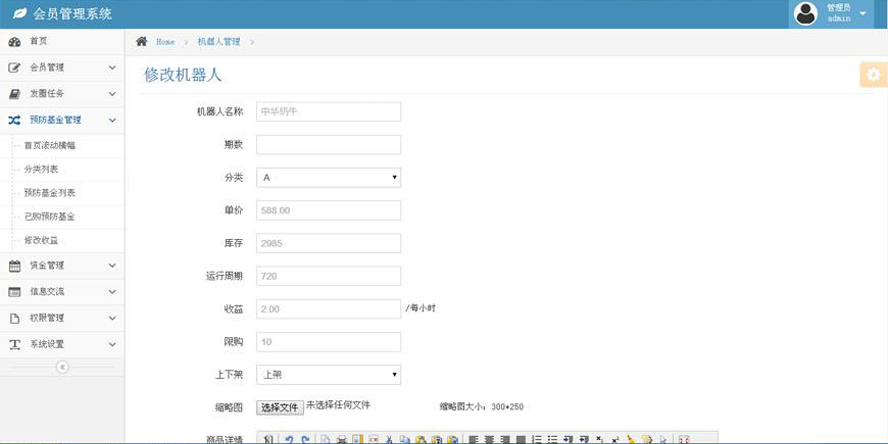The height and width of the screenshot is (444, 888).
Task: Open the 上下架 dropdown showing 上架
Action: pyautogui.click(x=328, y=374)
